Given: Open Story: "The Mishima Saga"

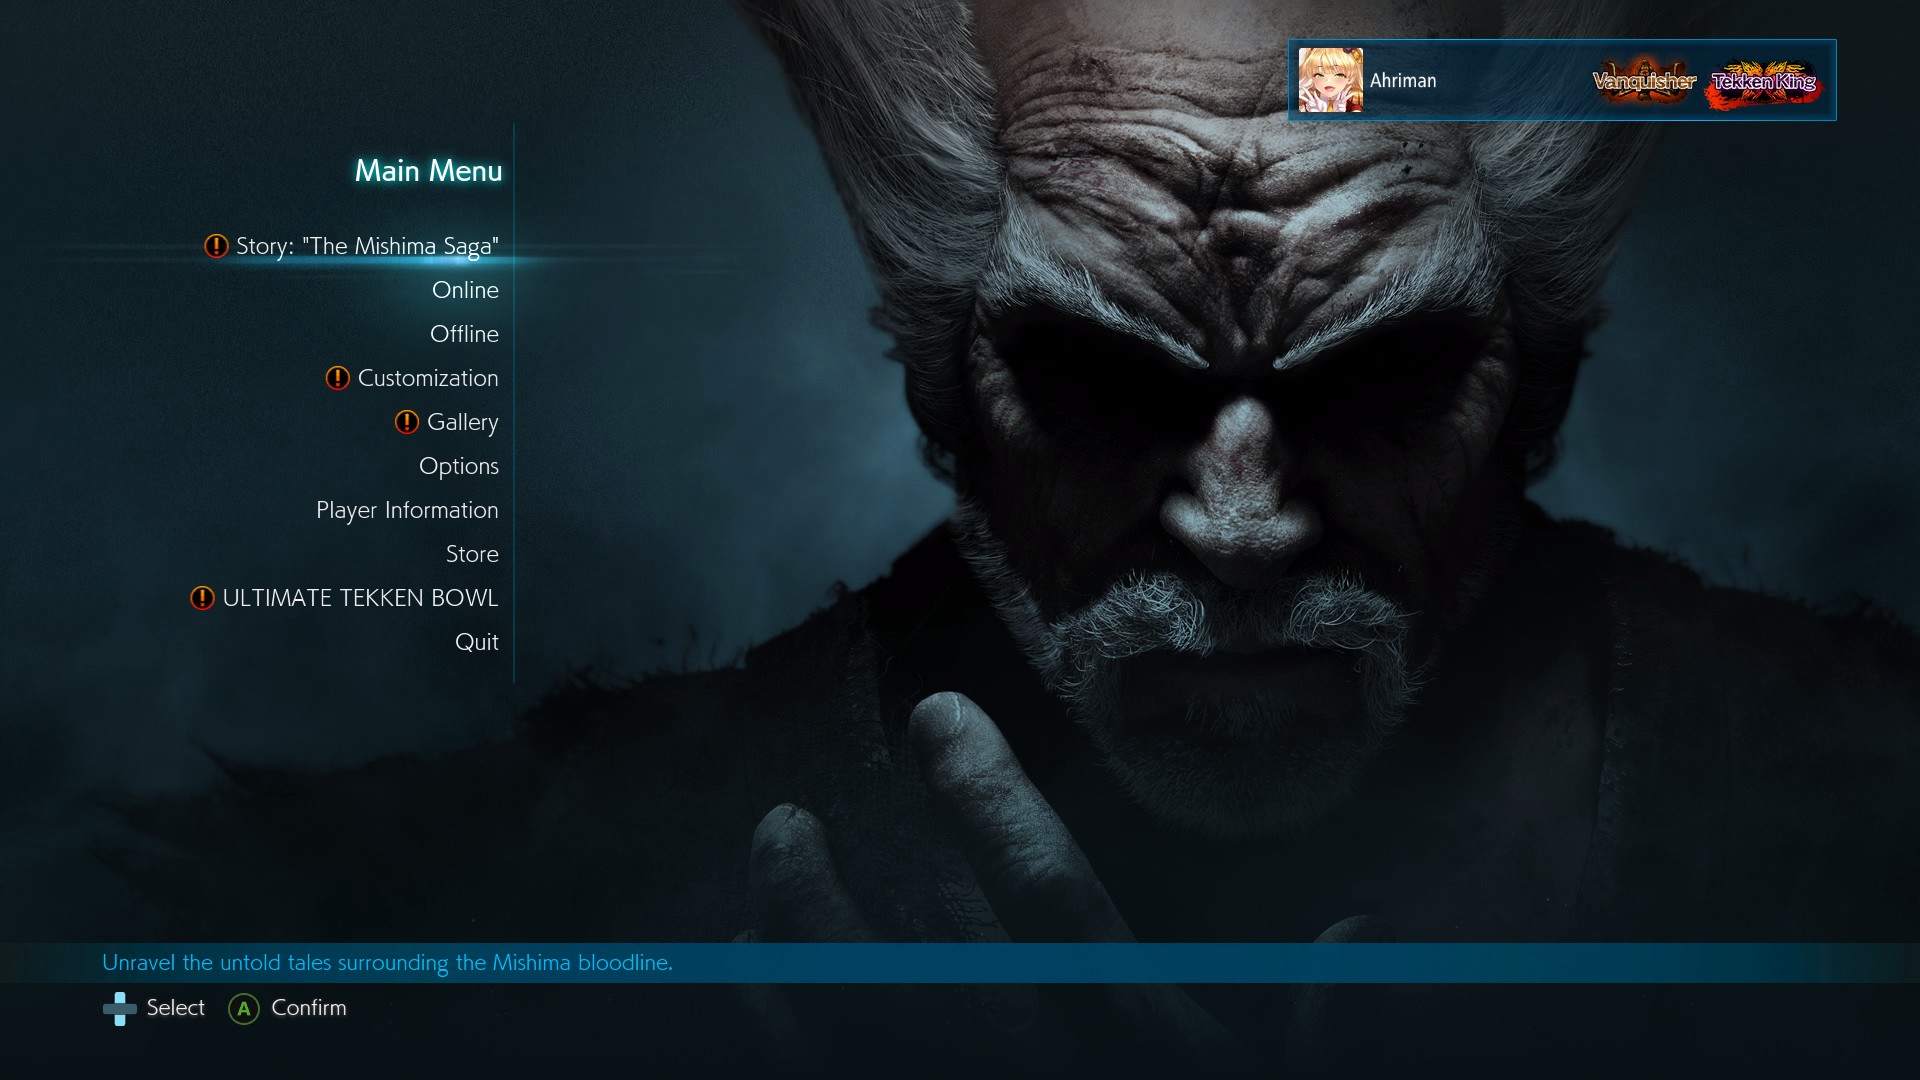Looking at the screenshot, I should click(367, 246).
